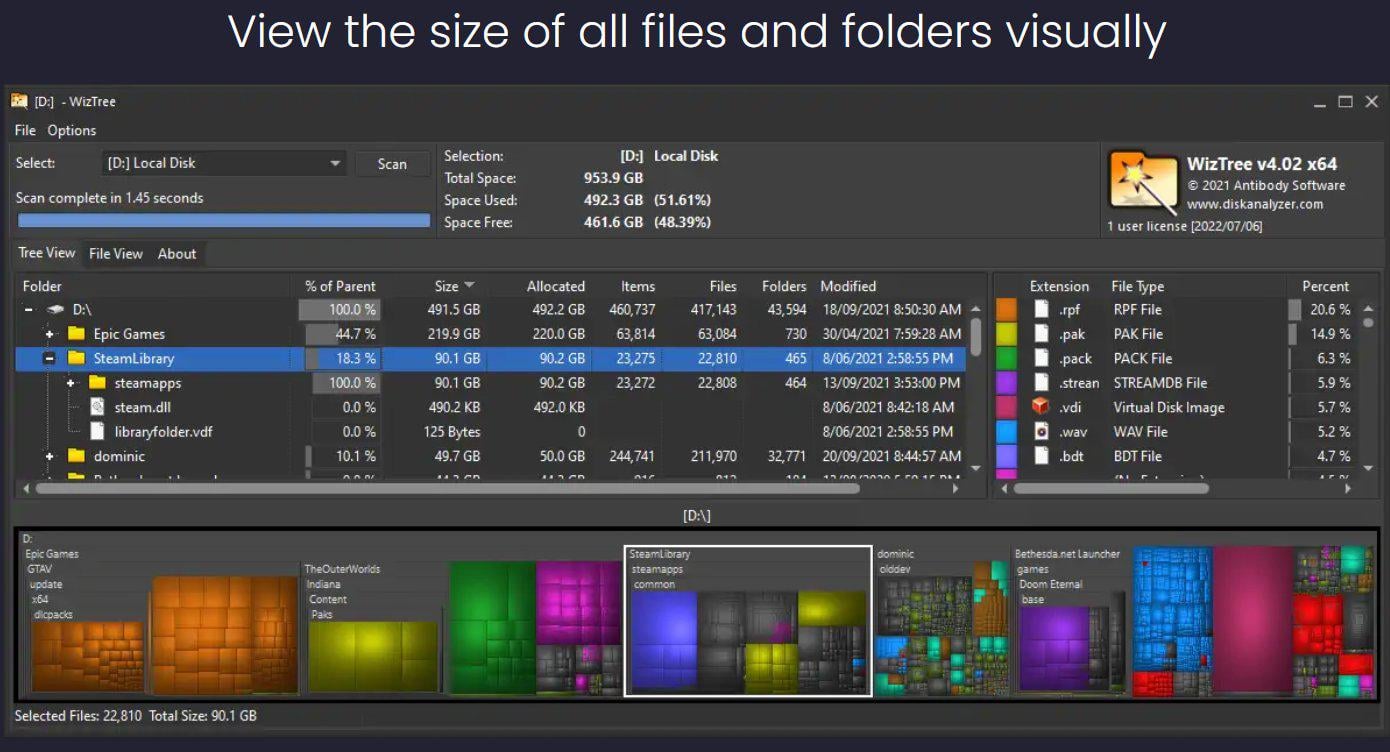Click the tree view vertical scrollbar thumb

point(976,336)
